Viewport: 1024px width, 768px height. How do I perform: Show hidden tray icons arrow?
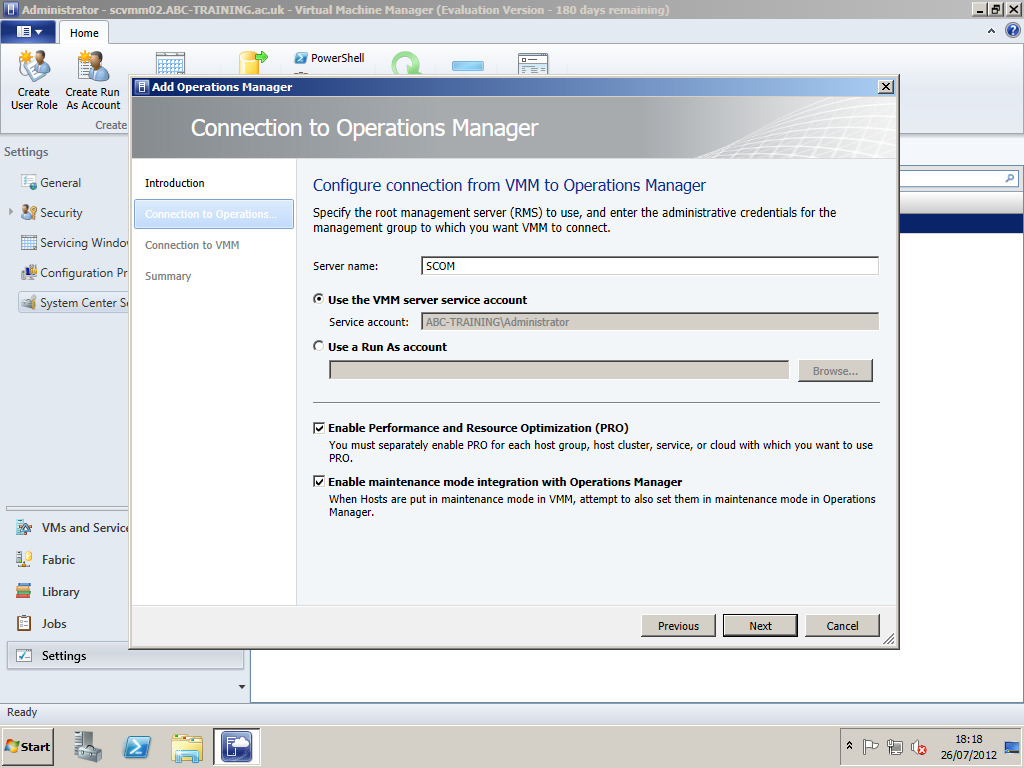pos(850,746)
